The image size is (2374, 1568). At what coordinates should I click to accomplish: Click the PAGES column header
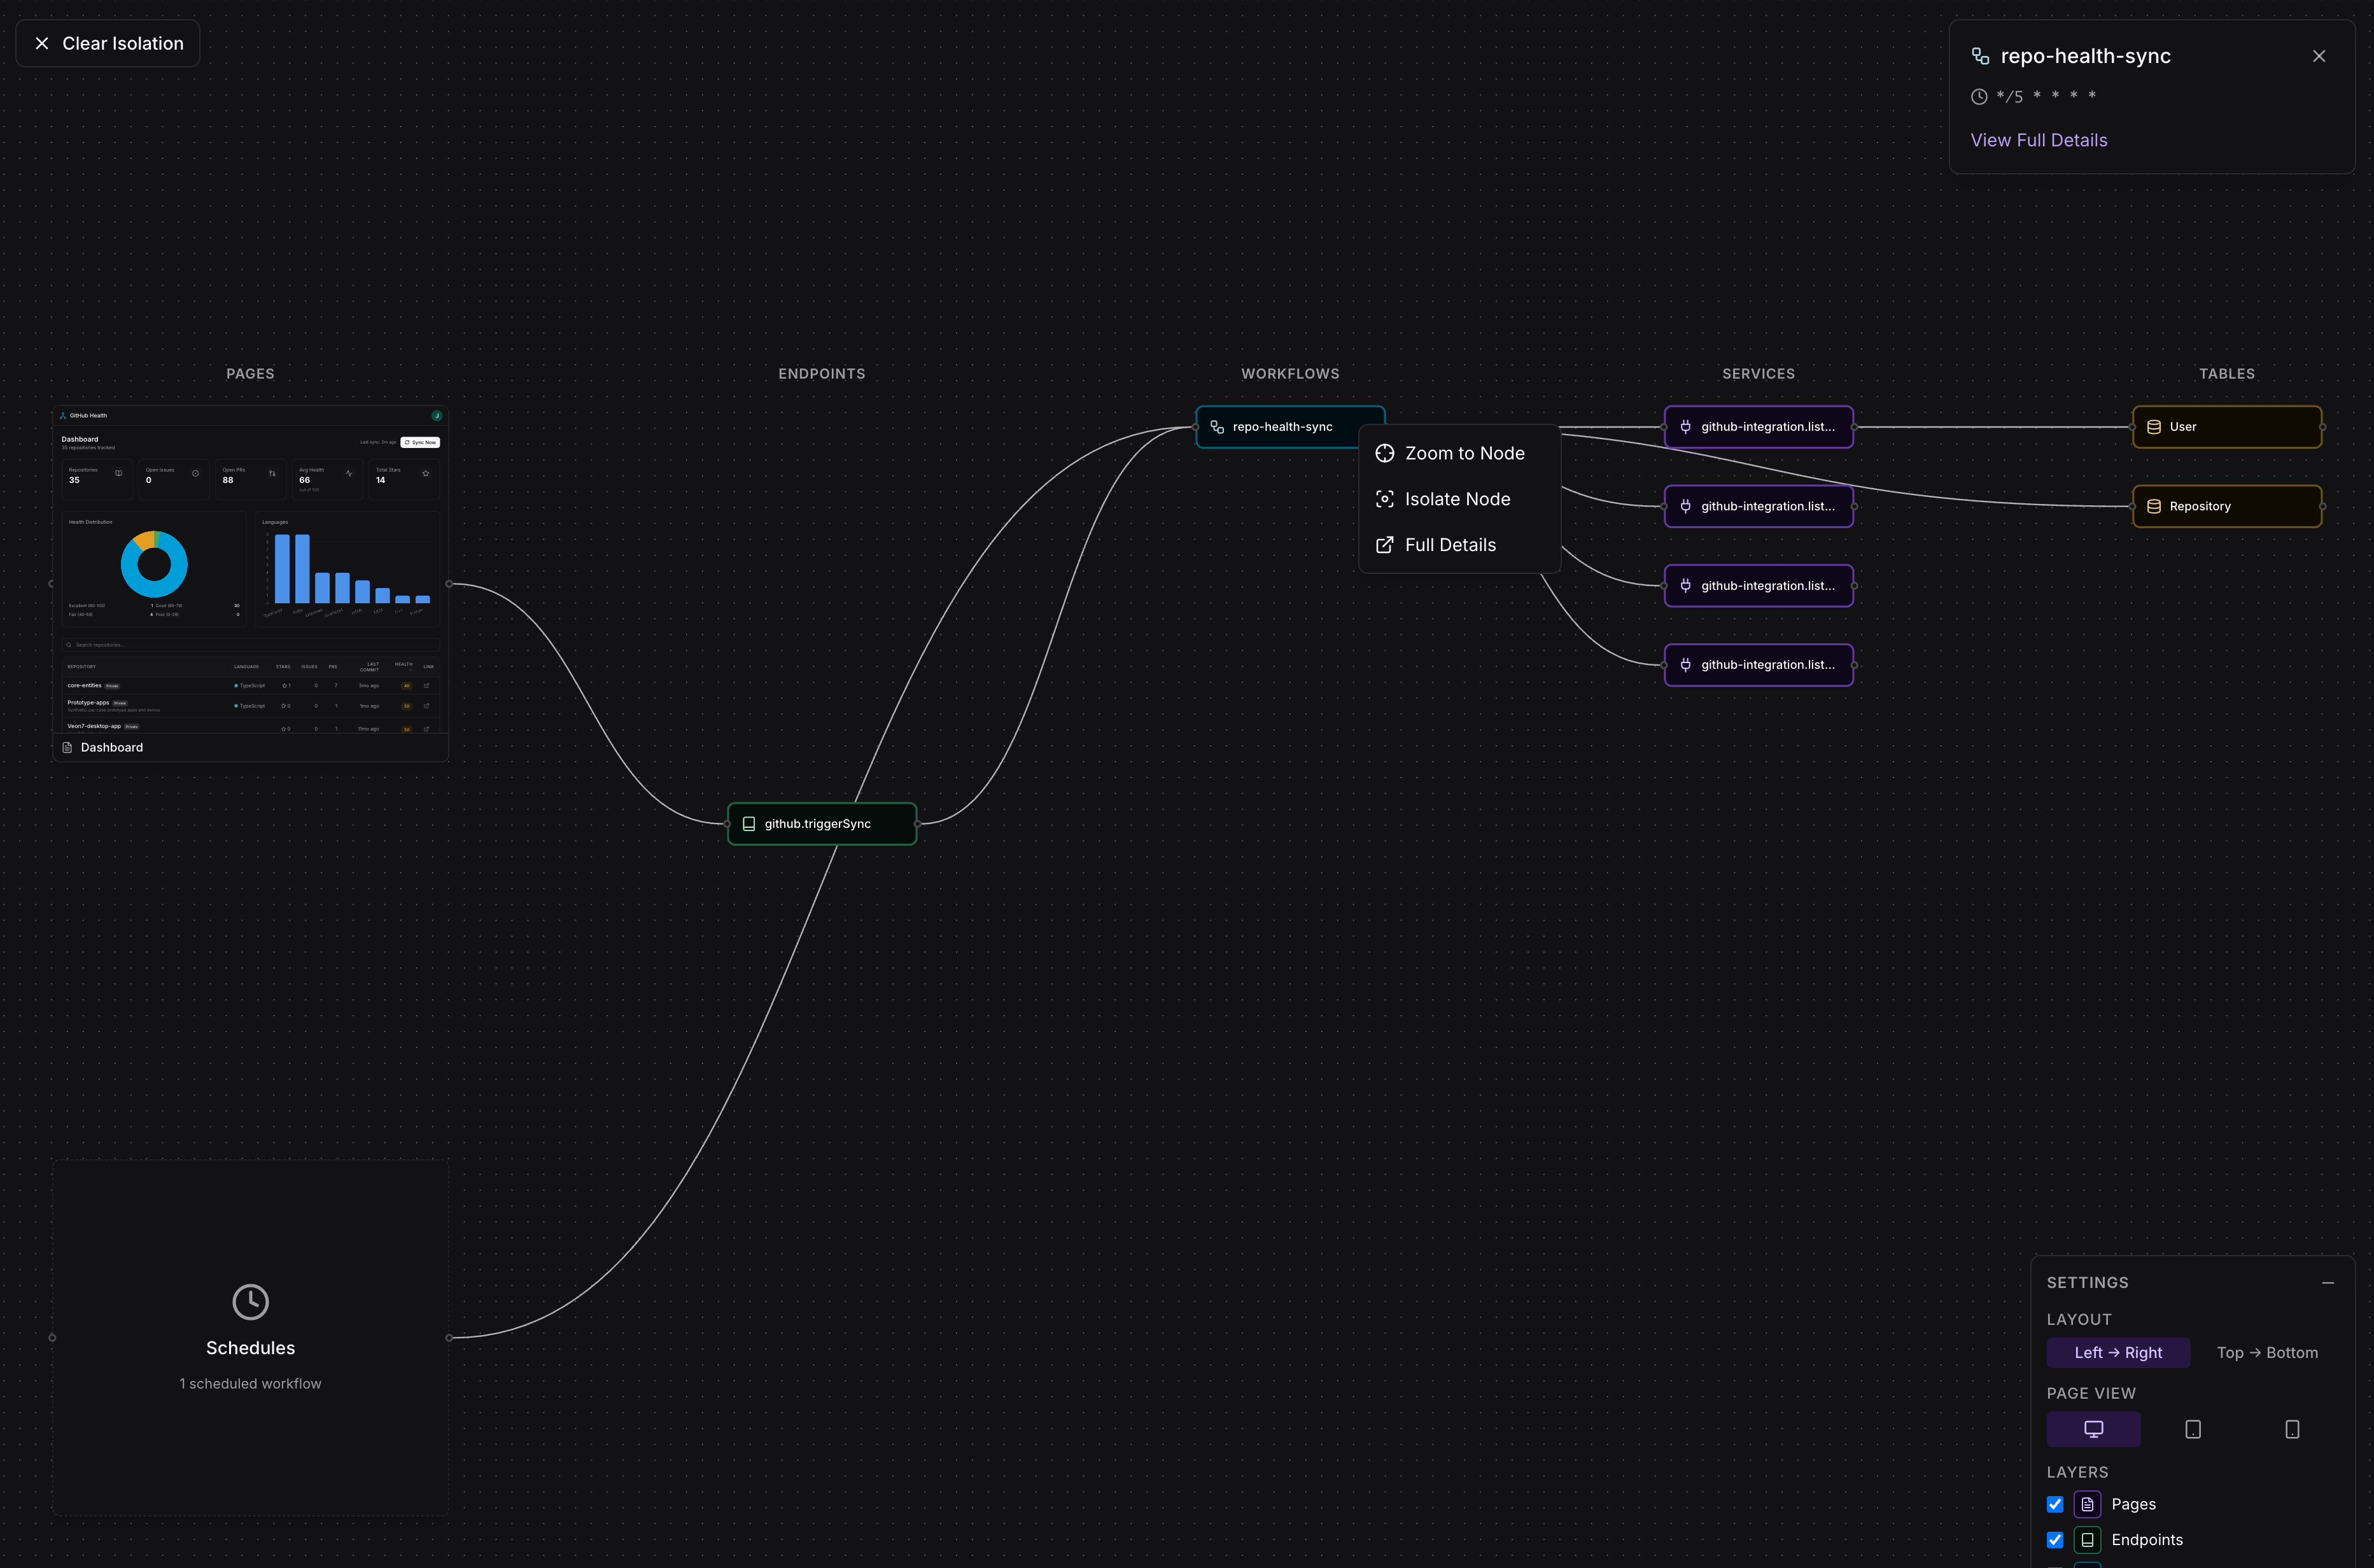(250, 374)
